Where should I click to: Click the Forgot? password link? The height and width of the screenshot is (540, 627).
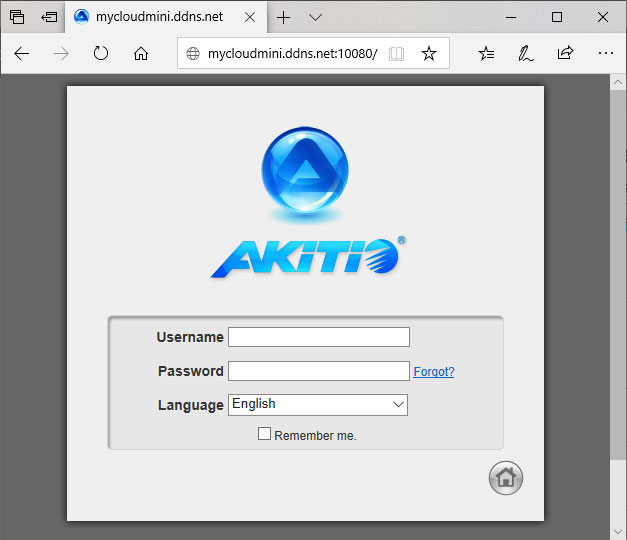click(434, 372)
